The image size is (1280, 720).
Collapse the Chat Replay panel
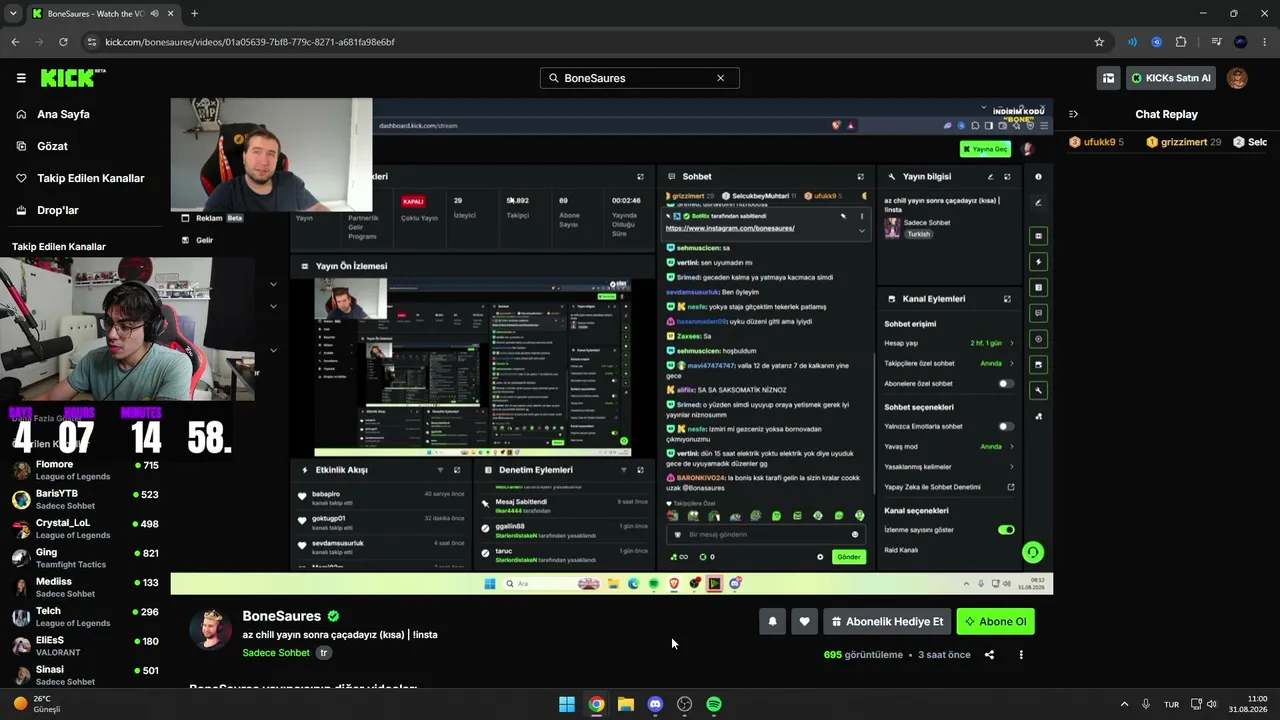(x=1073, y=114)
